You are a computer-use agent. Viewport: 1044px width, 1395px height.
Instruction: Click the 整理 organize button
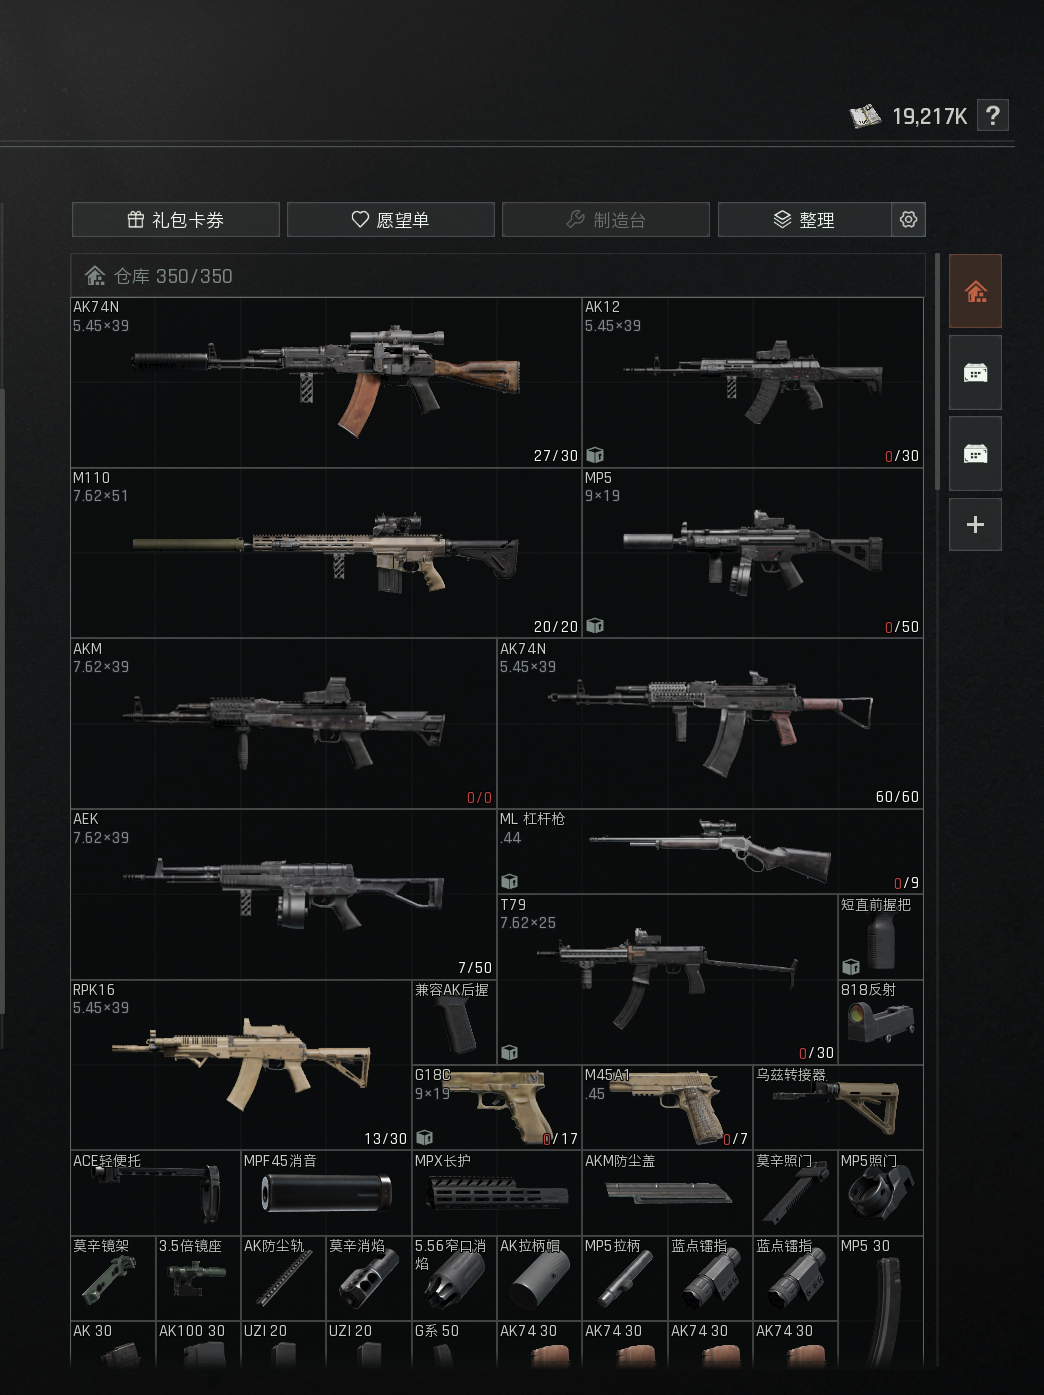805,219
